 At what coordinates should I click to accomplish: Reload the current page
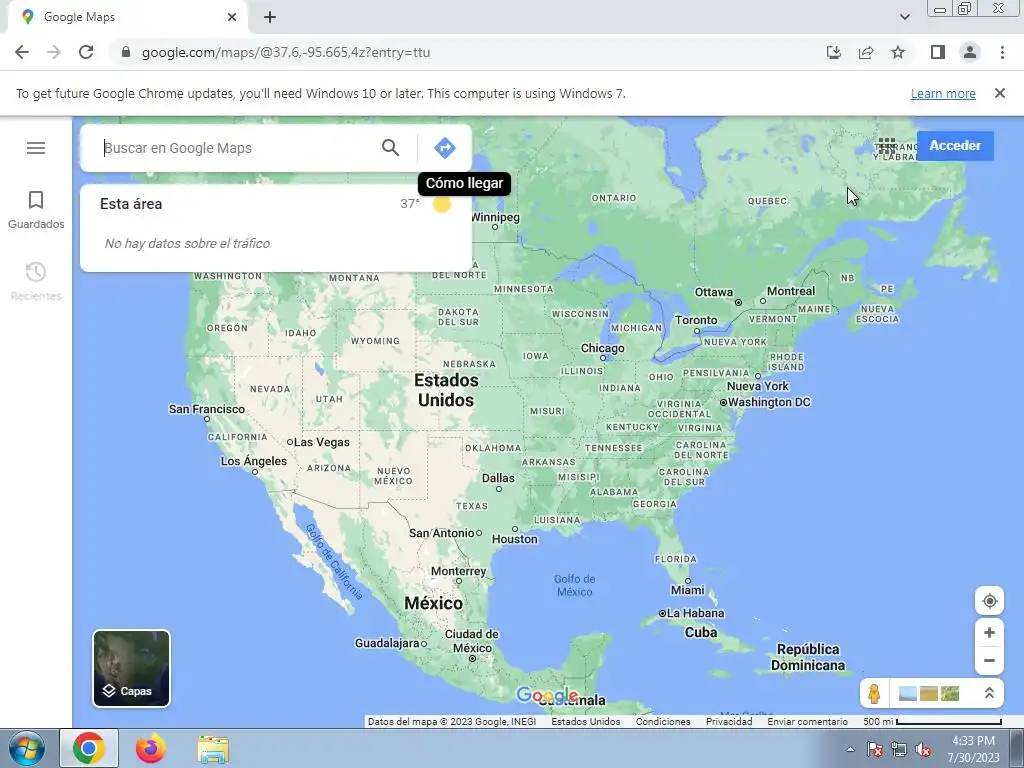tap(86, 52)
